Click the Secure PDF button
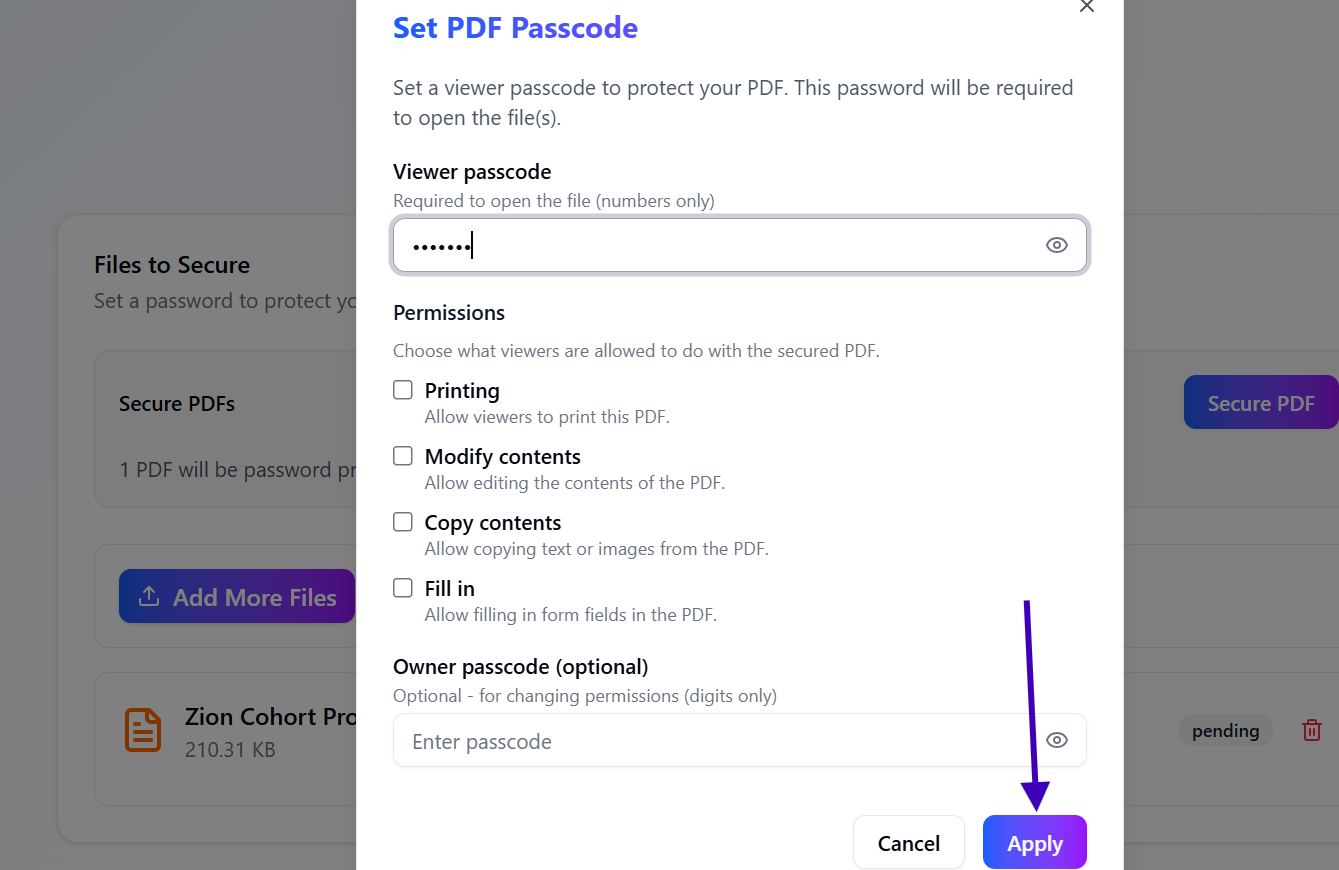This screenshot has width=1339, height=870. [x=1261, y=402]
